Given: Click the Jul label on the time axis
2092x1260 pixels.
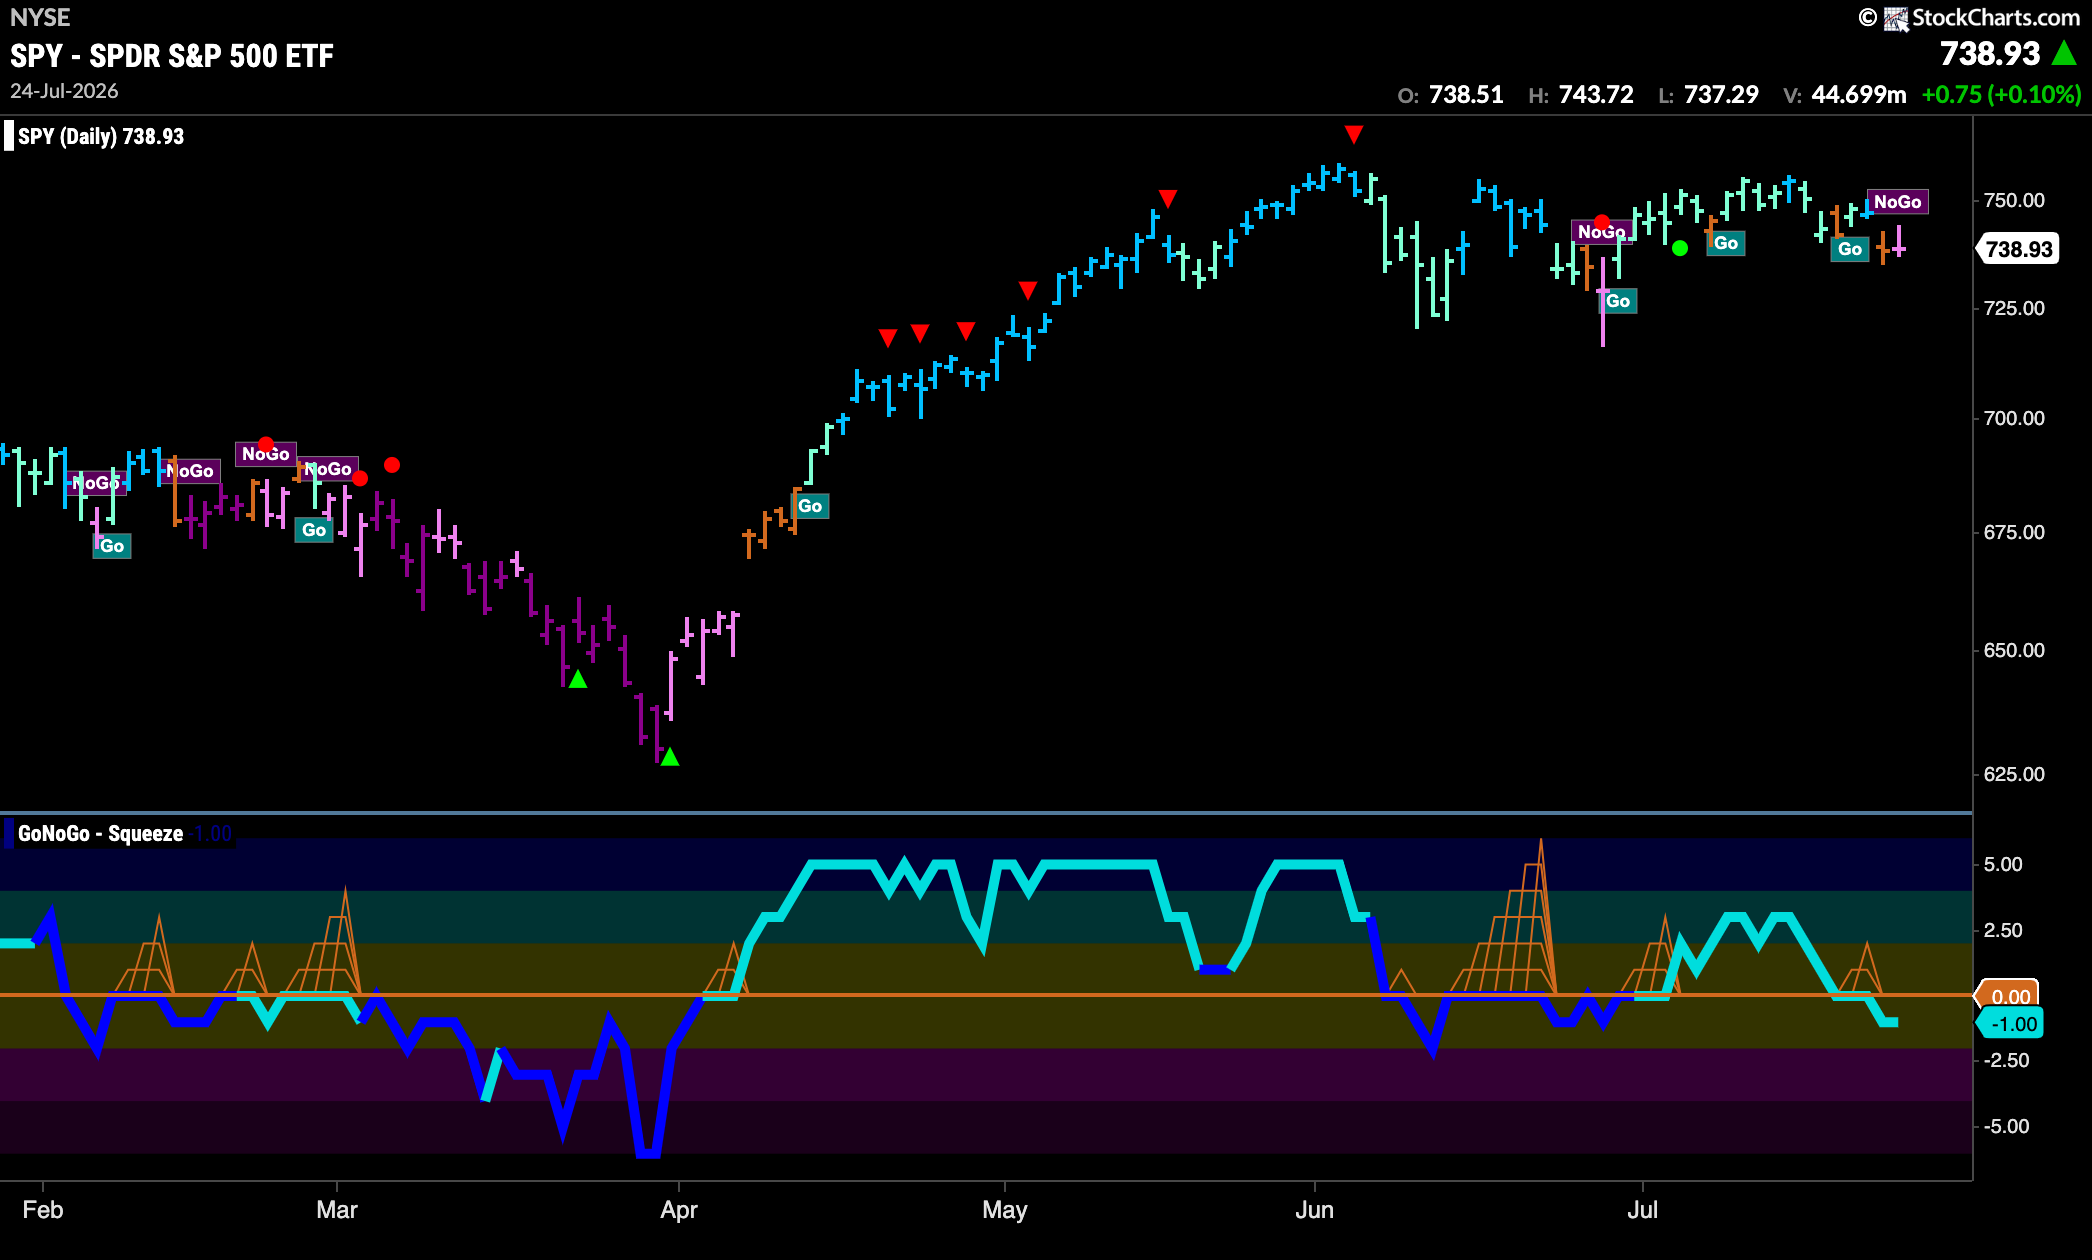Looking at the screenshot, I should 1643,1210.
